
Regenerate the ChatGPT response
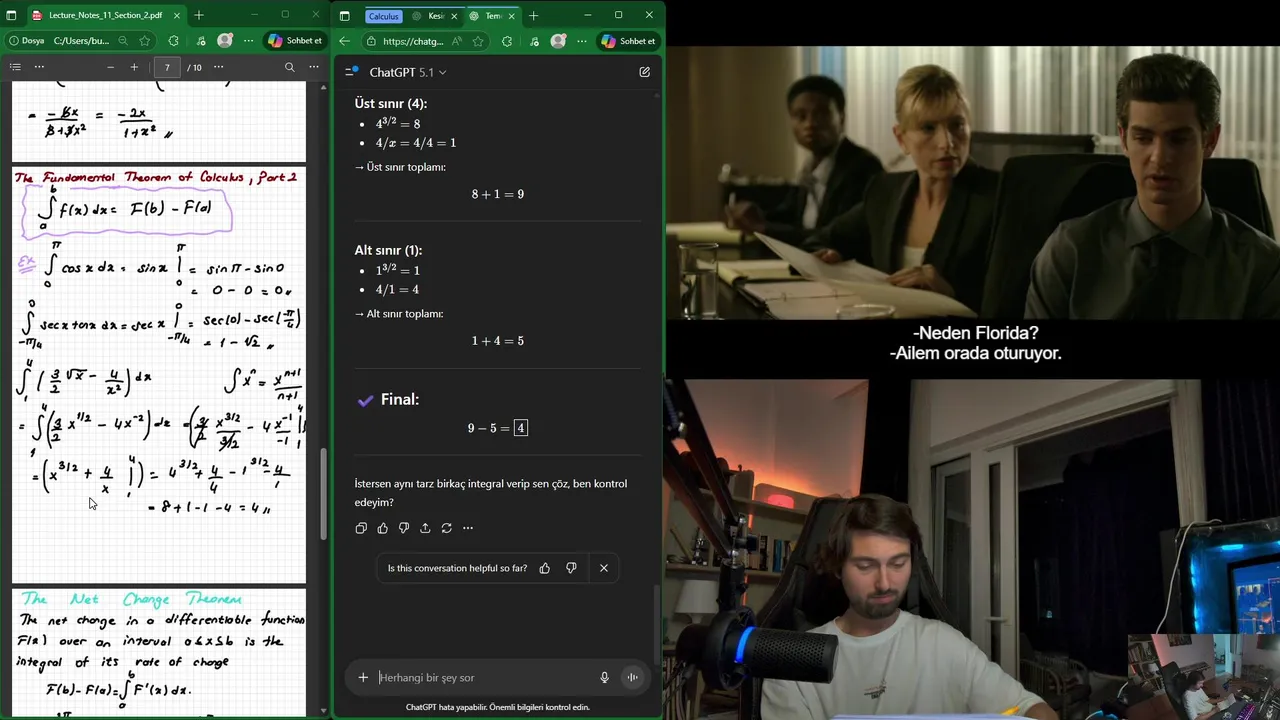(x=447, y=528)
